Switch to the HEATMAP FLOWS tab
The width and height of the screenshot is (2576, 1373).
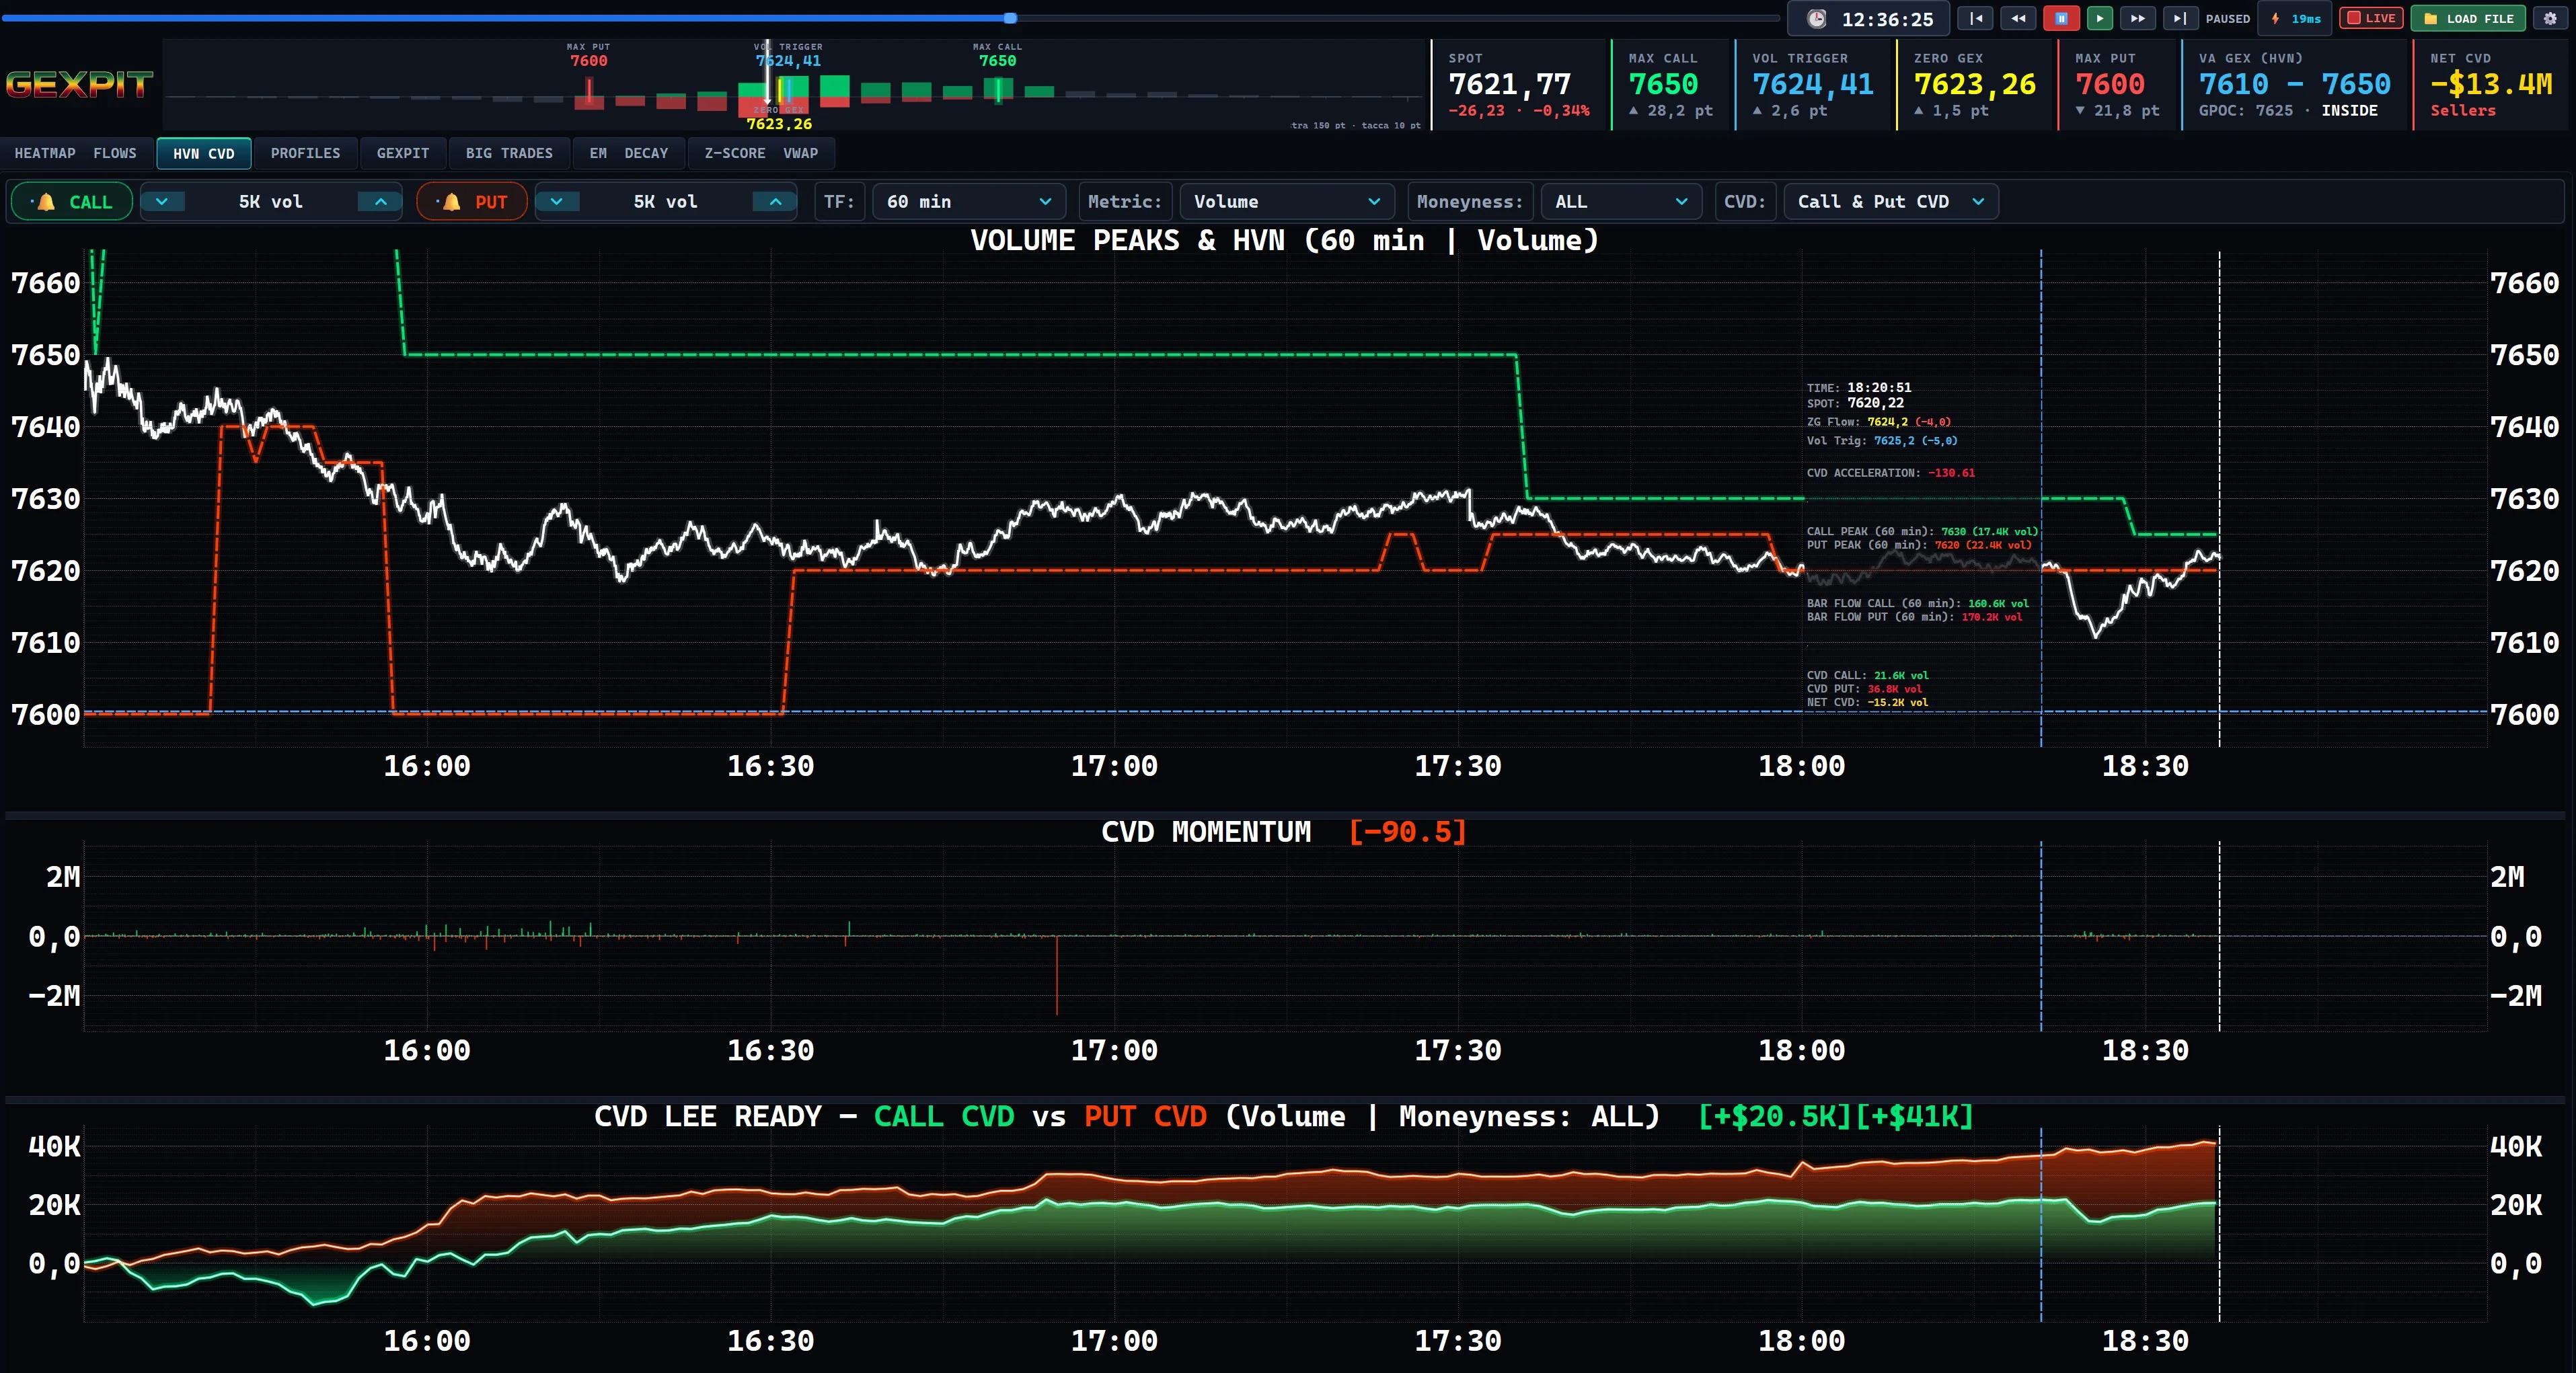coord(76,153)
